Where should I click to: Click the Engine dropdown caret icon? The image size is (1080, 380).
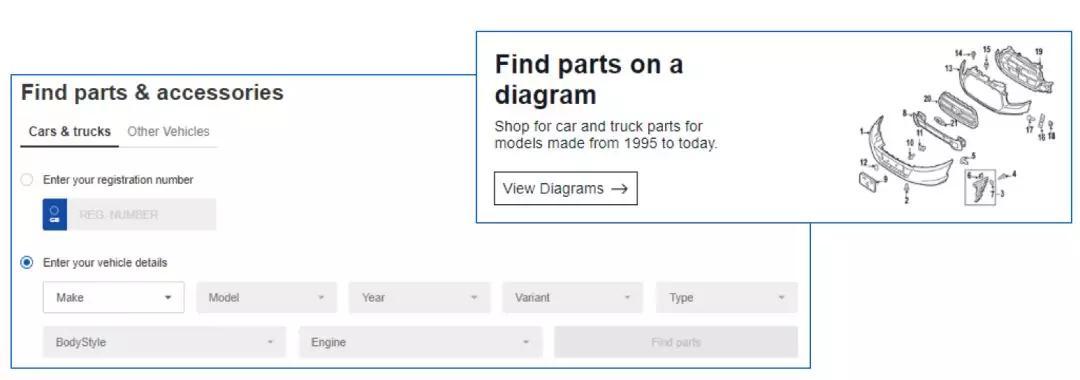526,342
